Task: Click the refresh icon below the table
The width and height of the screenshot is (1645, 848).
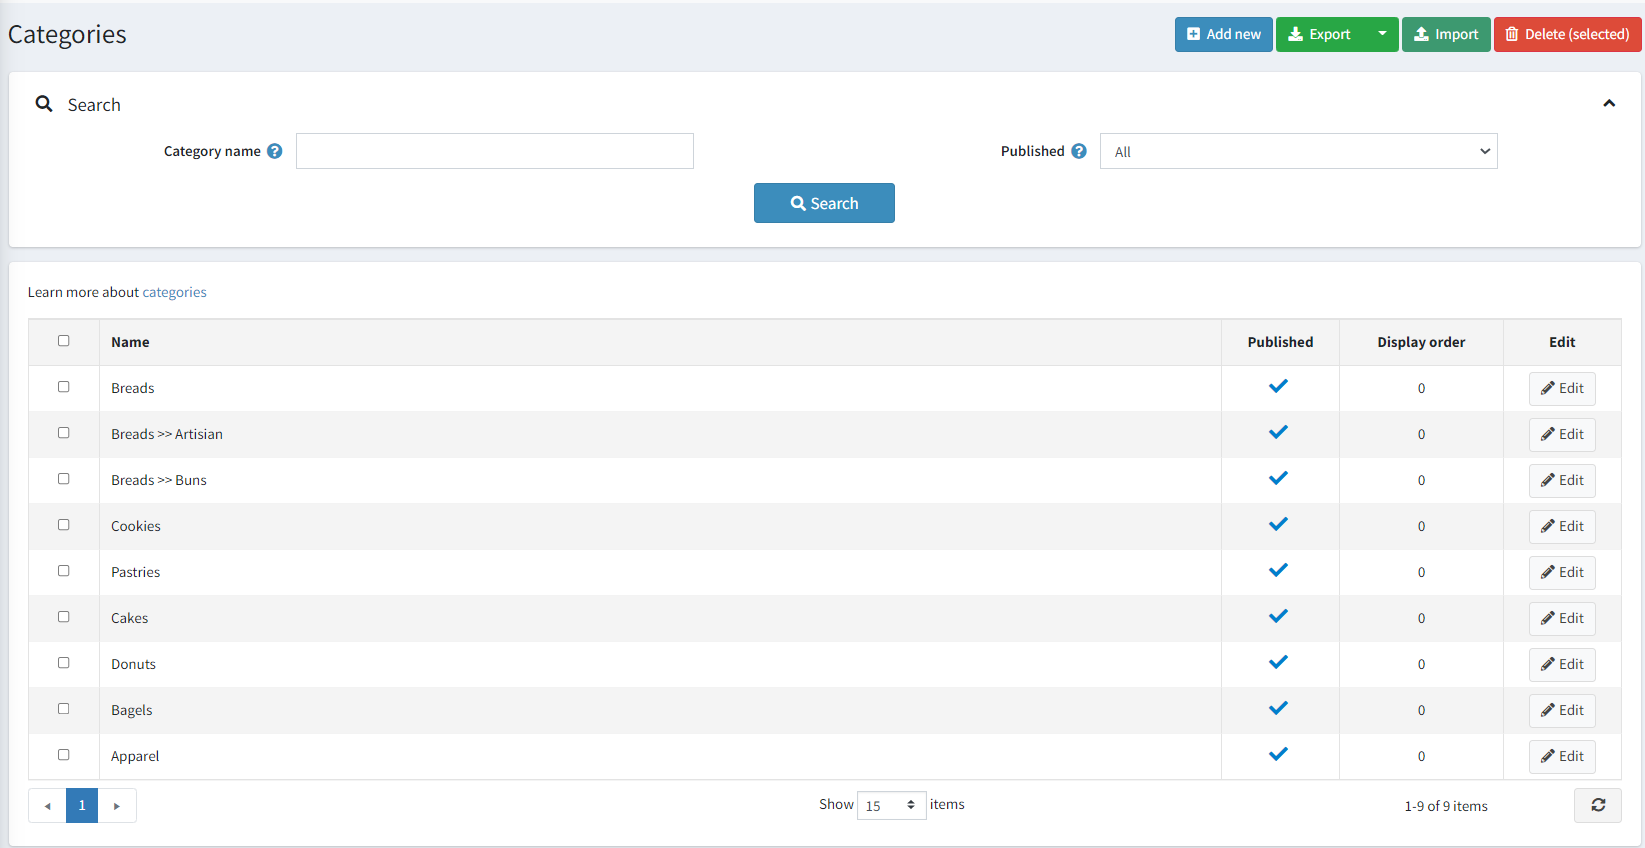Action: [x=1597, y=805]
